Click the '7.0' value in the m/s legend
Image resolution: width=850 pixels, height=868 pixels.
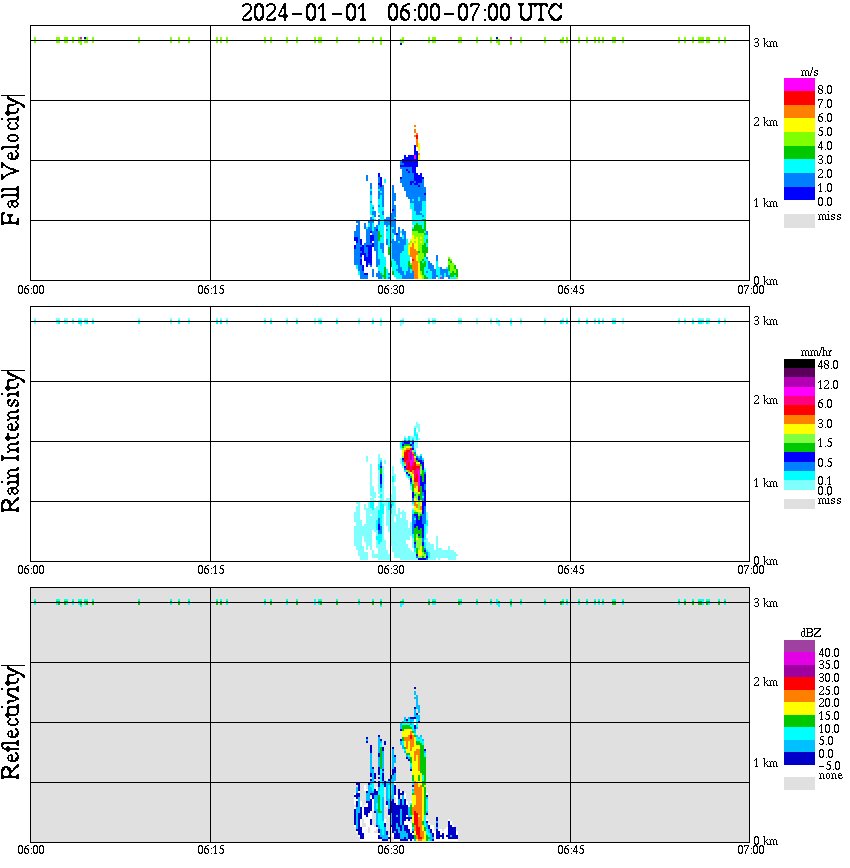coord(825,104)
